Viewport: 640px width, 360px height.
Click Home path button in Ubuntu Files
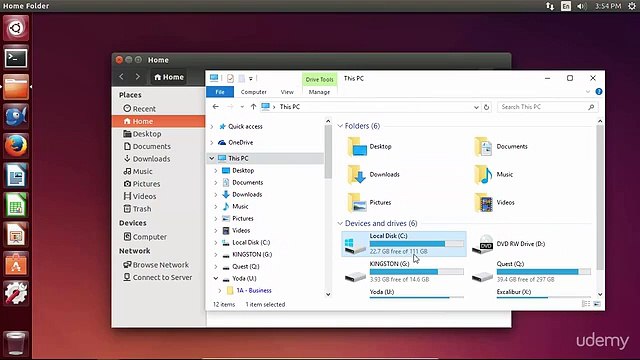[169, 77]
